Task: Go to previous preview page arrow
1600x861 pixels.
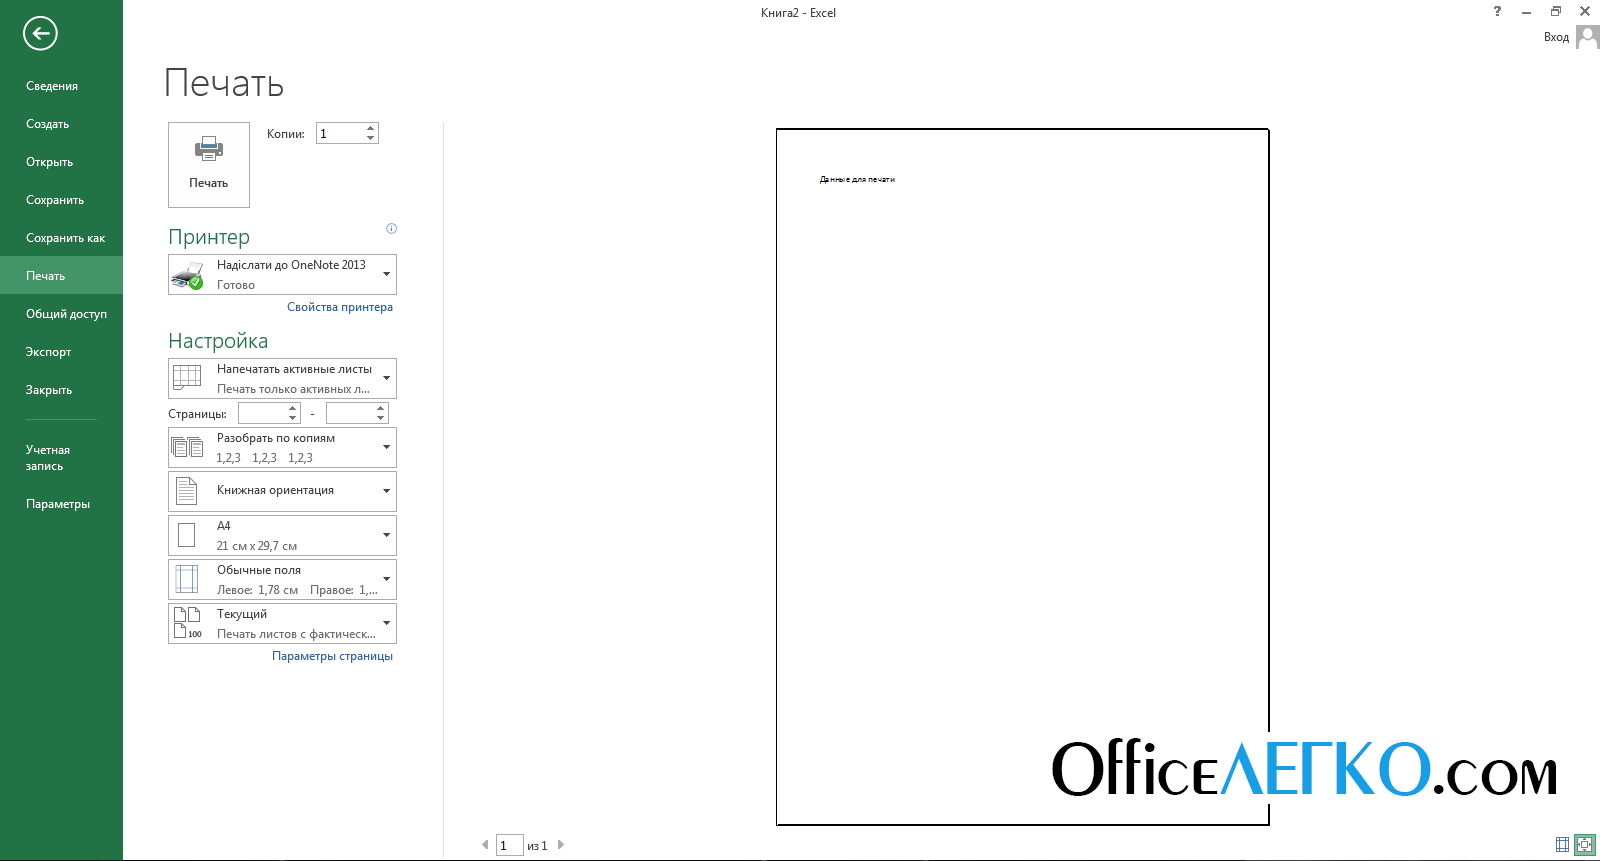Action: point(485,845)
